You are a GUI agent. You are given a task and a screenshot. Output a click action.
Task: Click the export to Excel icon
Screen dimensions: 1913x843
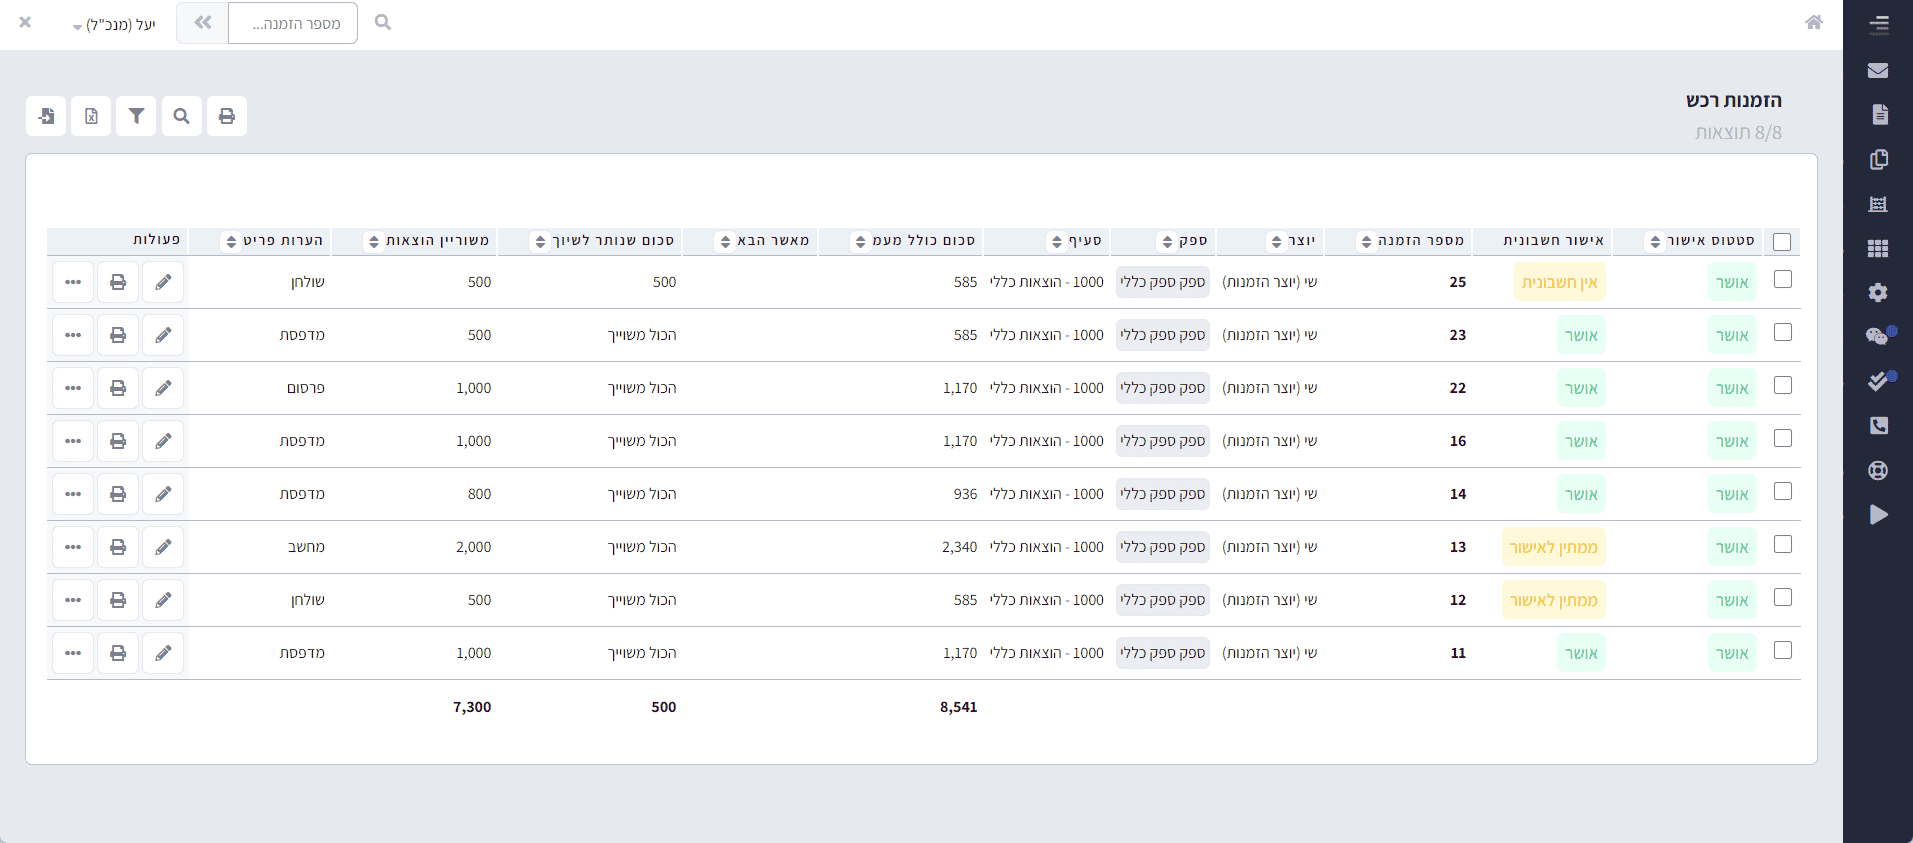tap(91, 116)
